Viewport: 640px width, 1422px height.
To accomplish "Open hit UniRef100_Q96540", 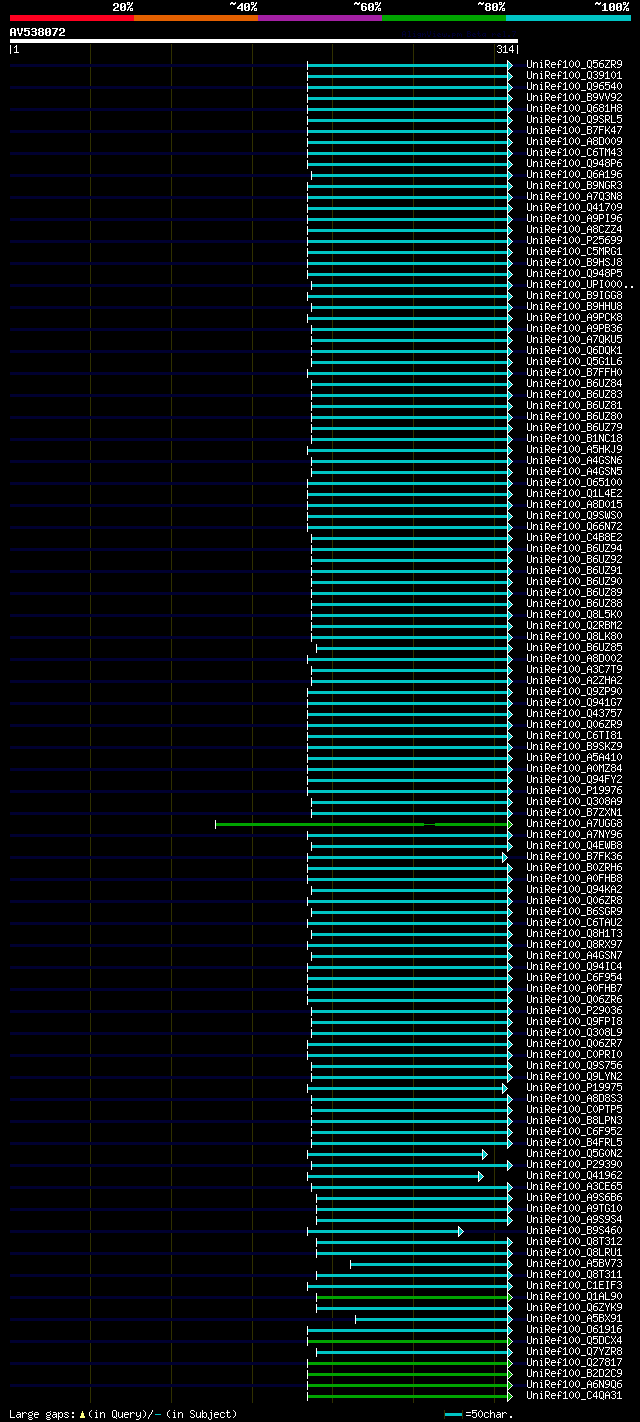I will coord(574,86).
